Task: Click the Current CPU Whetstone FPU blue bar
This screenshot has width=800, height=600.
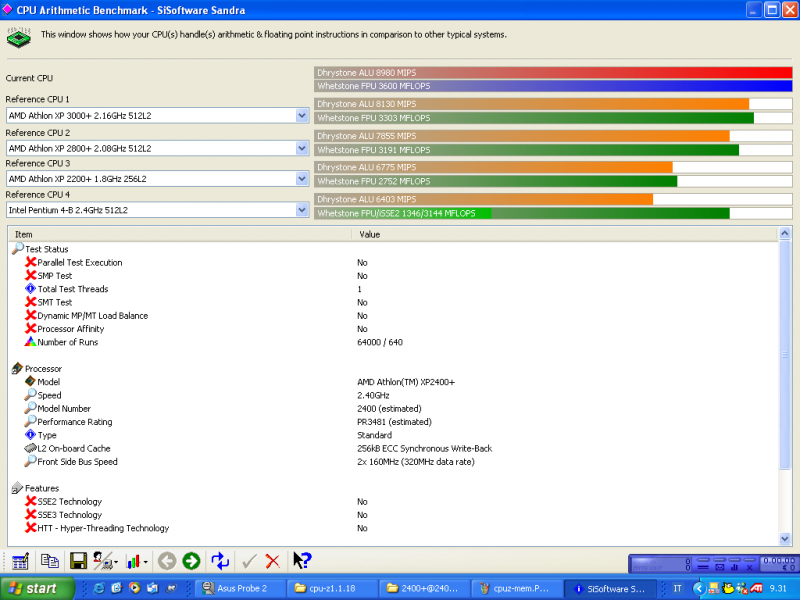Action: pyautogui.click(x=553, y=86)
